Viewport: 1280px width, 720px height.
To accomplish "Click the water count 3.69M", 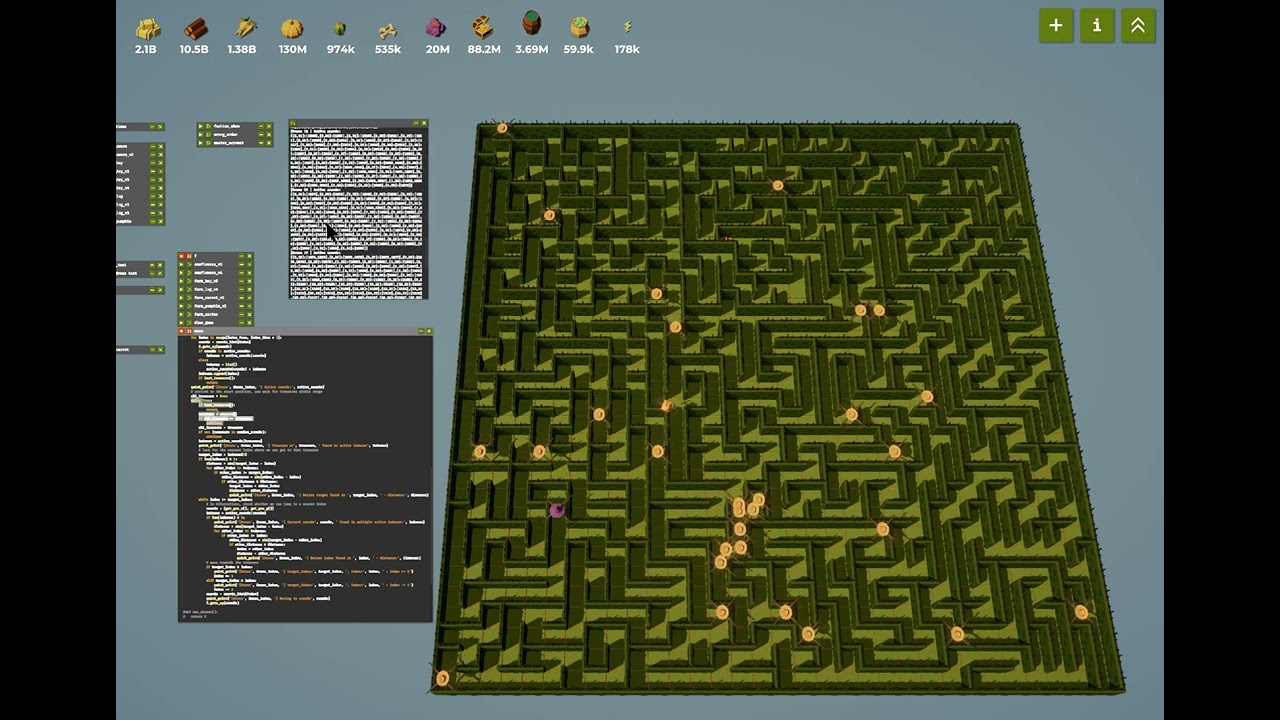I will [x=532, y=49].
